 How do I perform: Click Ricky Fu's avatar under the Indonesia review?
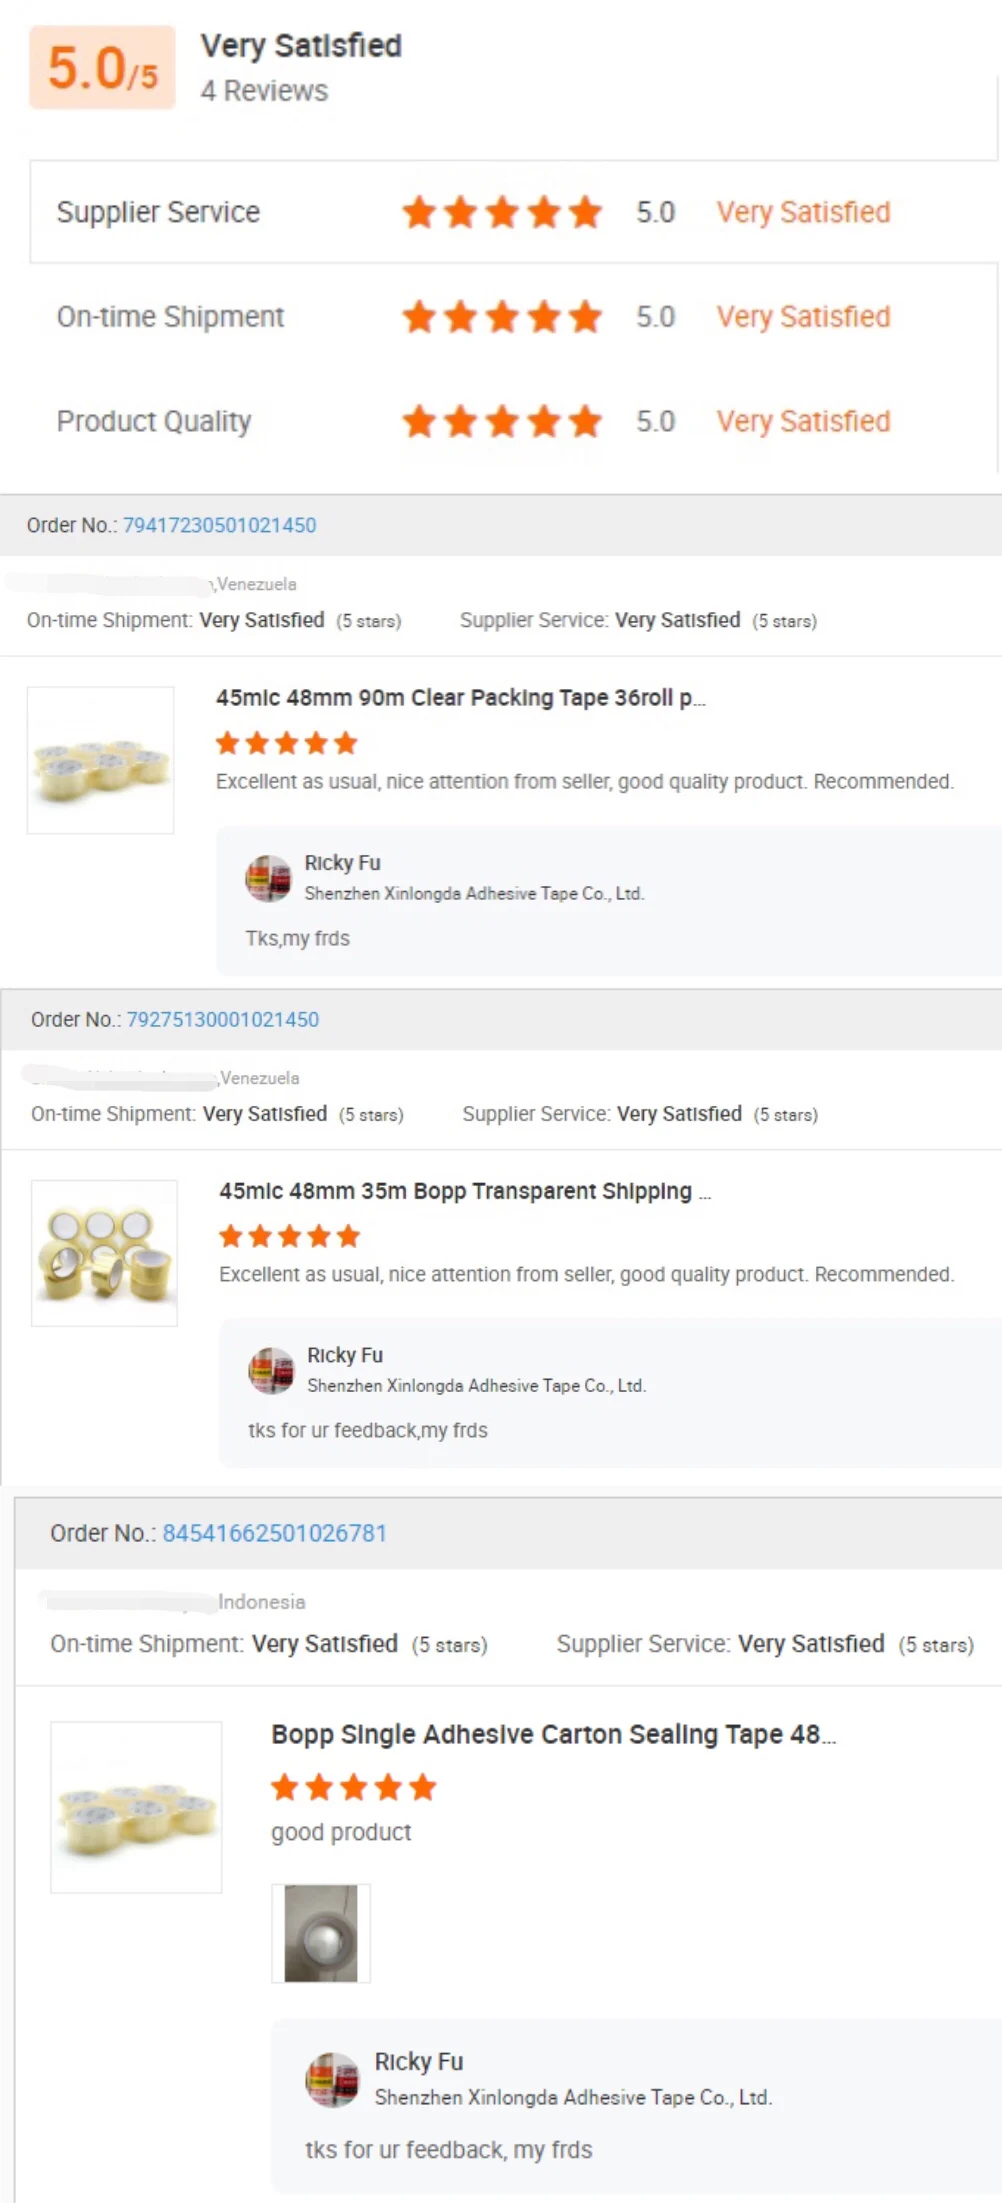332,2080
